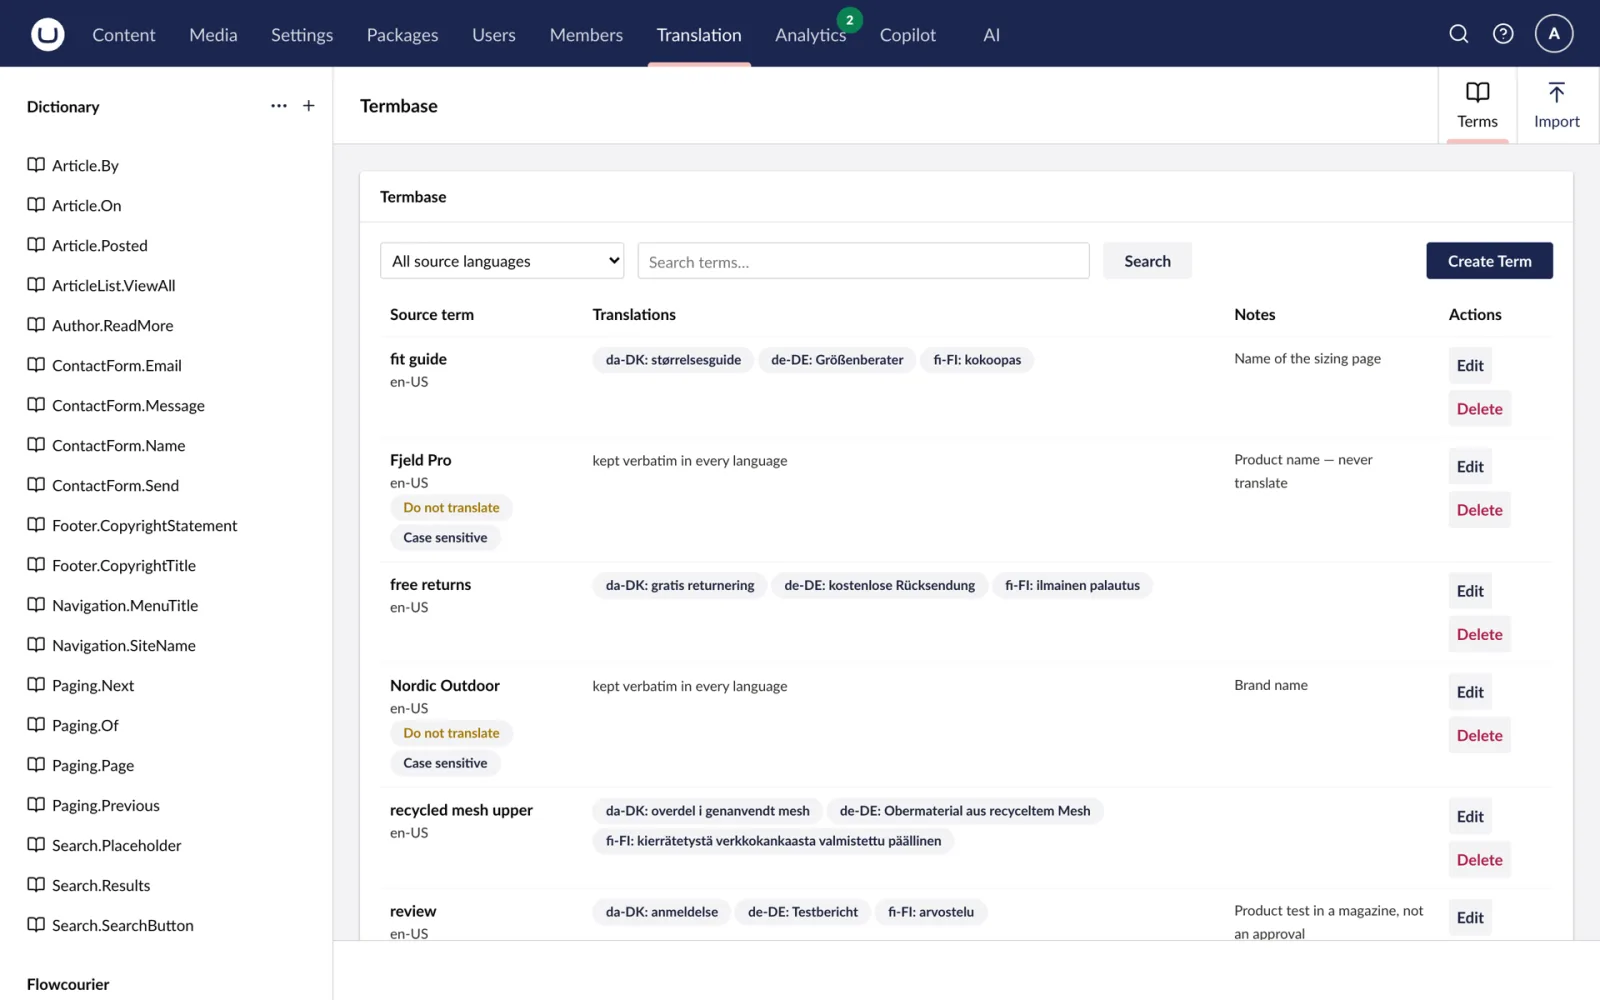Click the Search button
This screenshot has width=1600, height=1000.
(1147, 261)
